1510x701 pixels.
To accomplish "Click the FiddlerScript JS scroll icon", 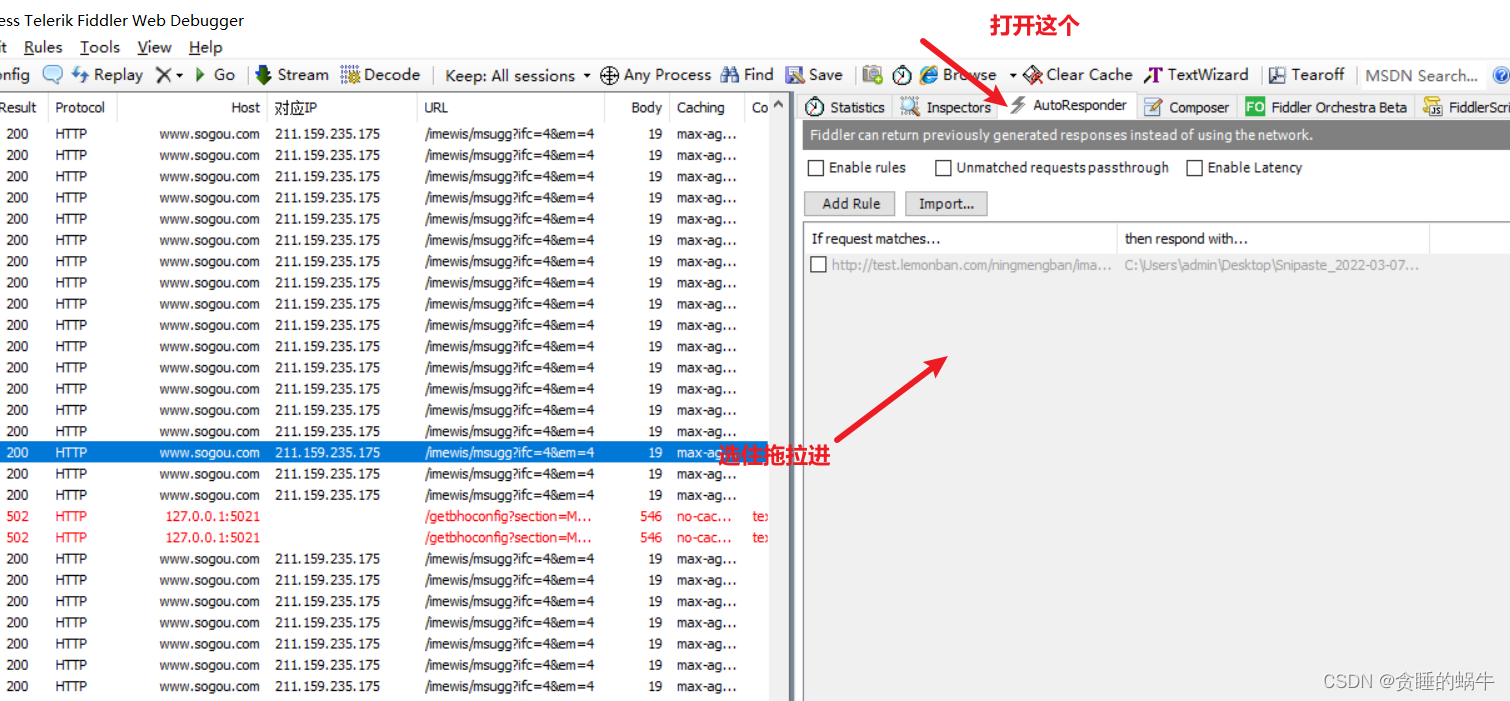I will (1433, 107).
